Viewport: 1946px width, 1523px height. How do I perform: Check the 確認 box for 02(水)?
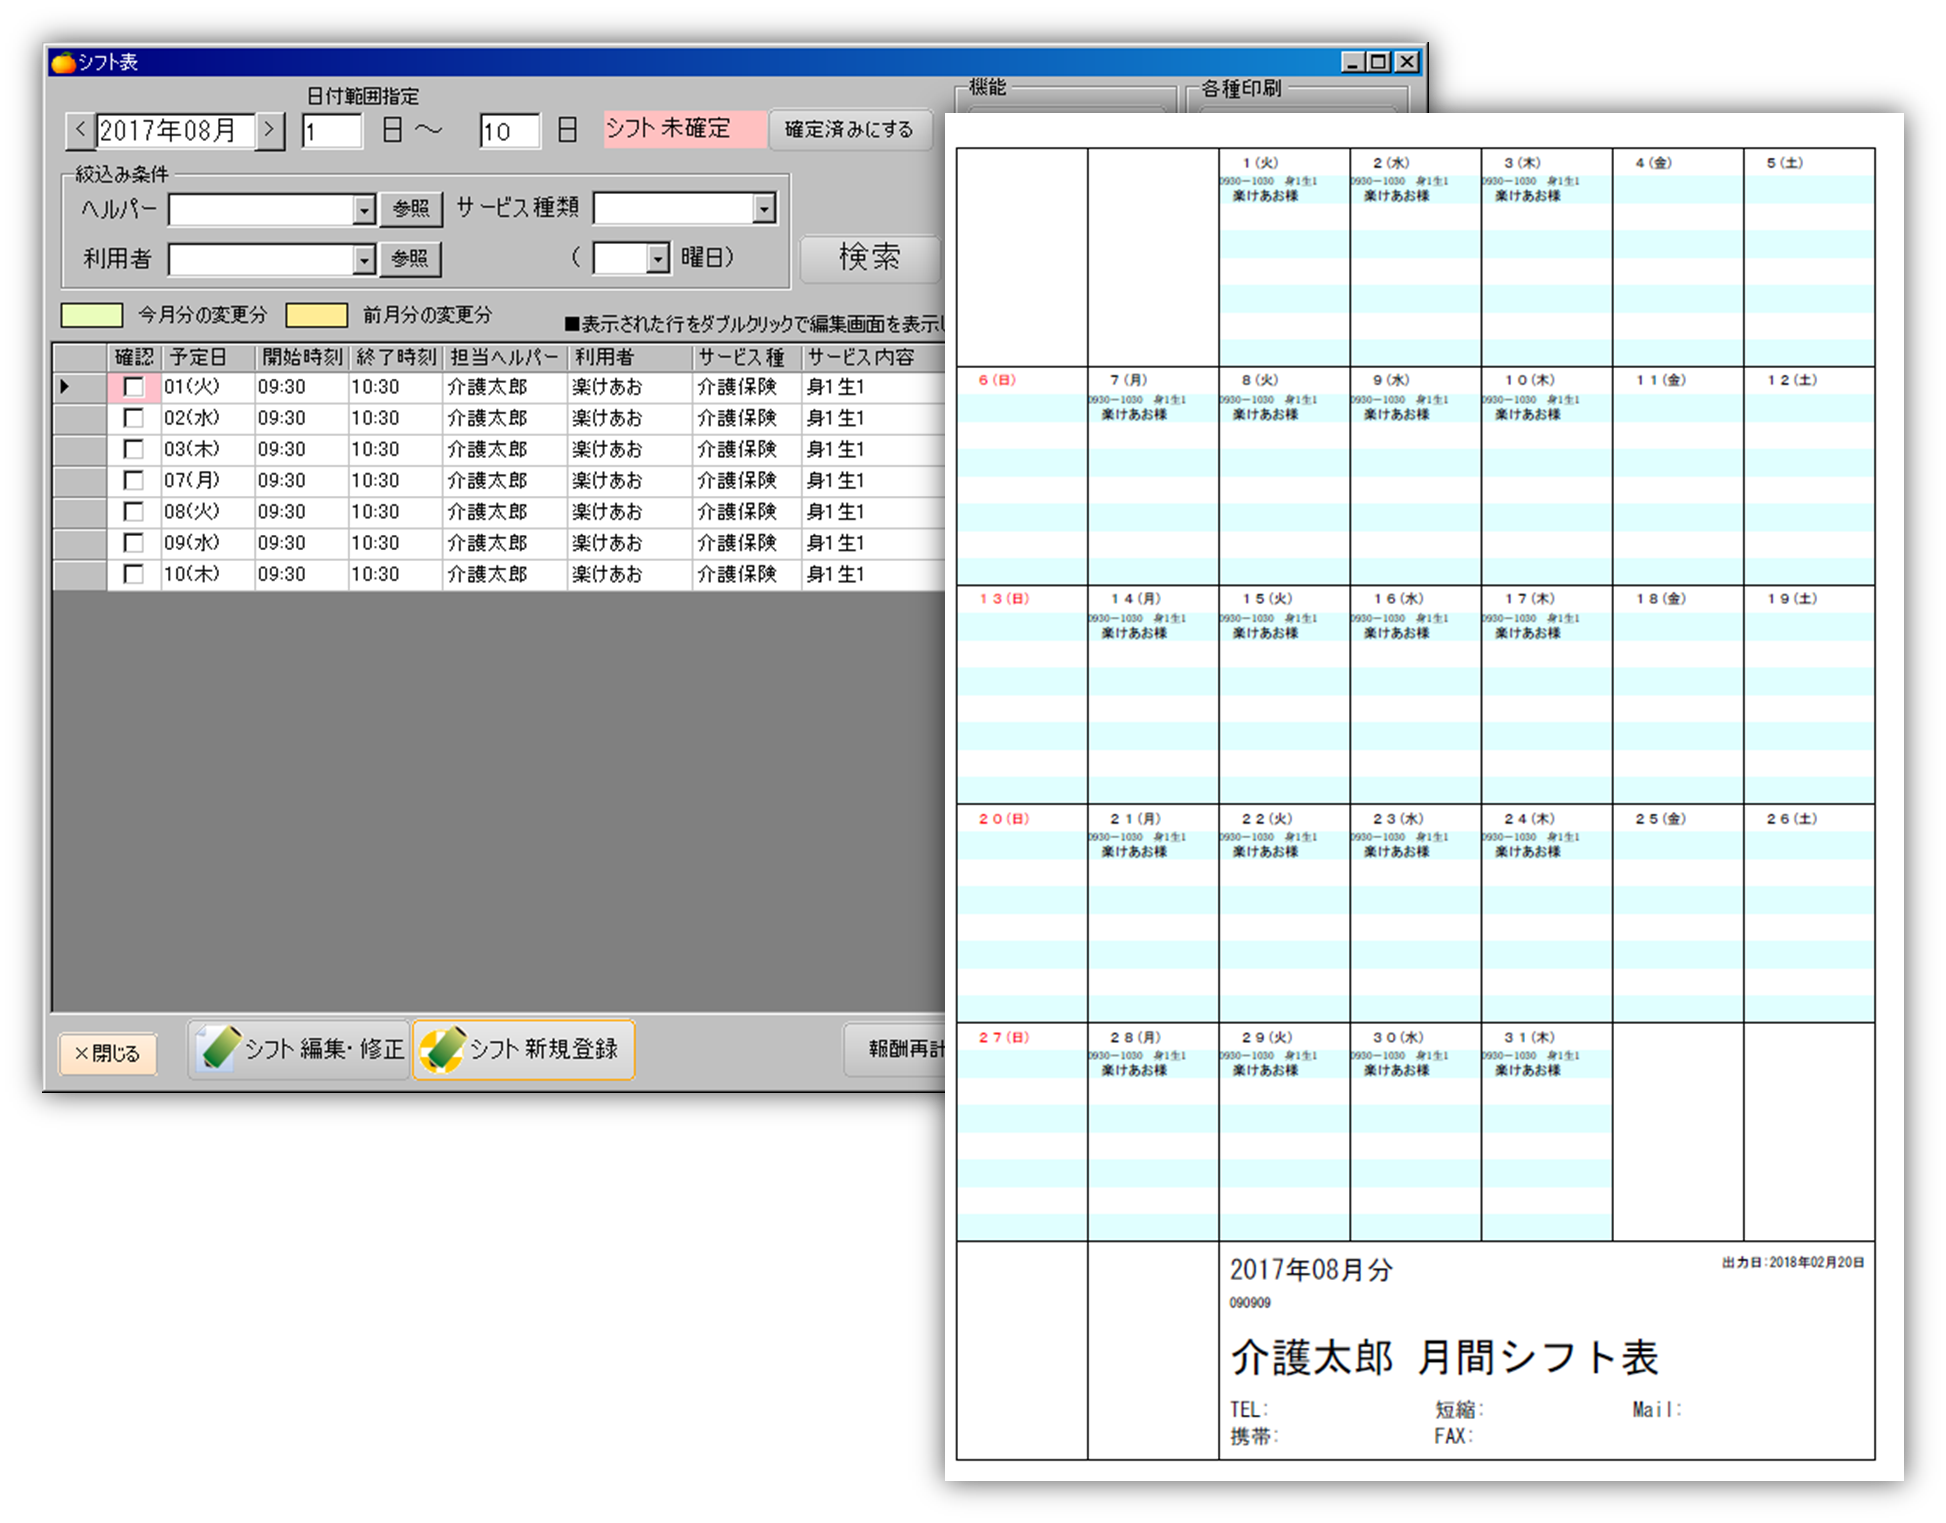[x=133, y=418]
